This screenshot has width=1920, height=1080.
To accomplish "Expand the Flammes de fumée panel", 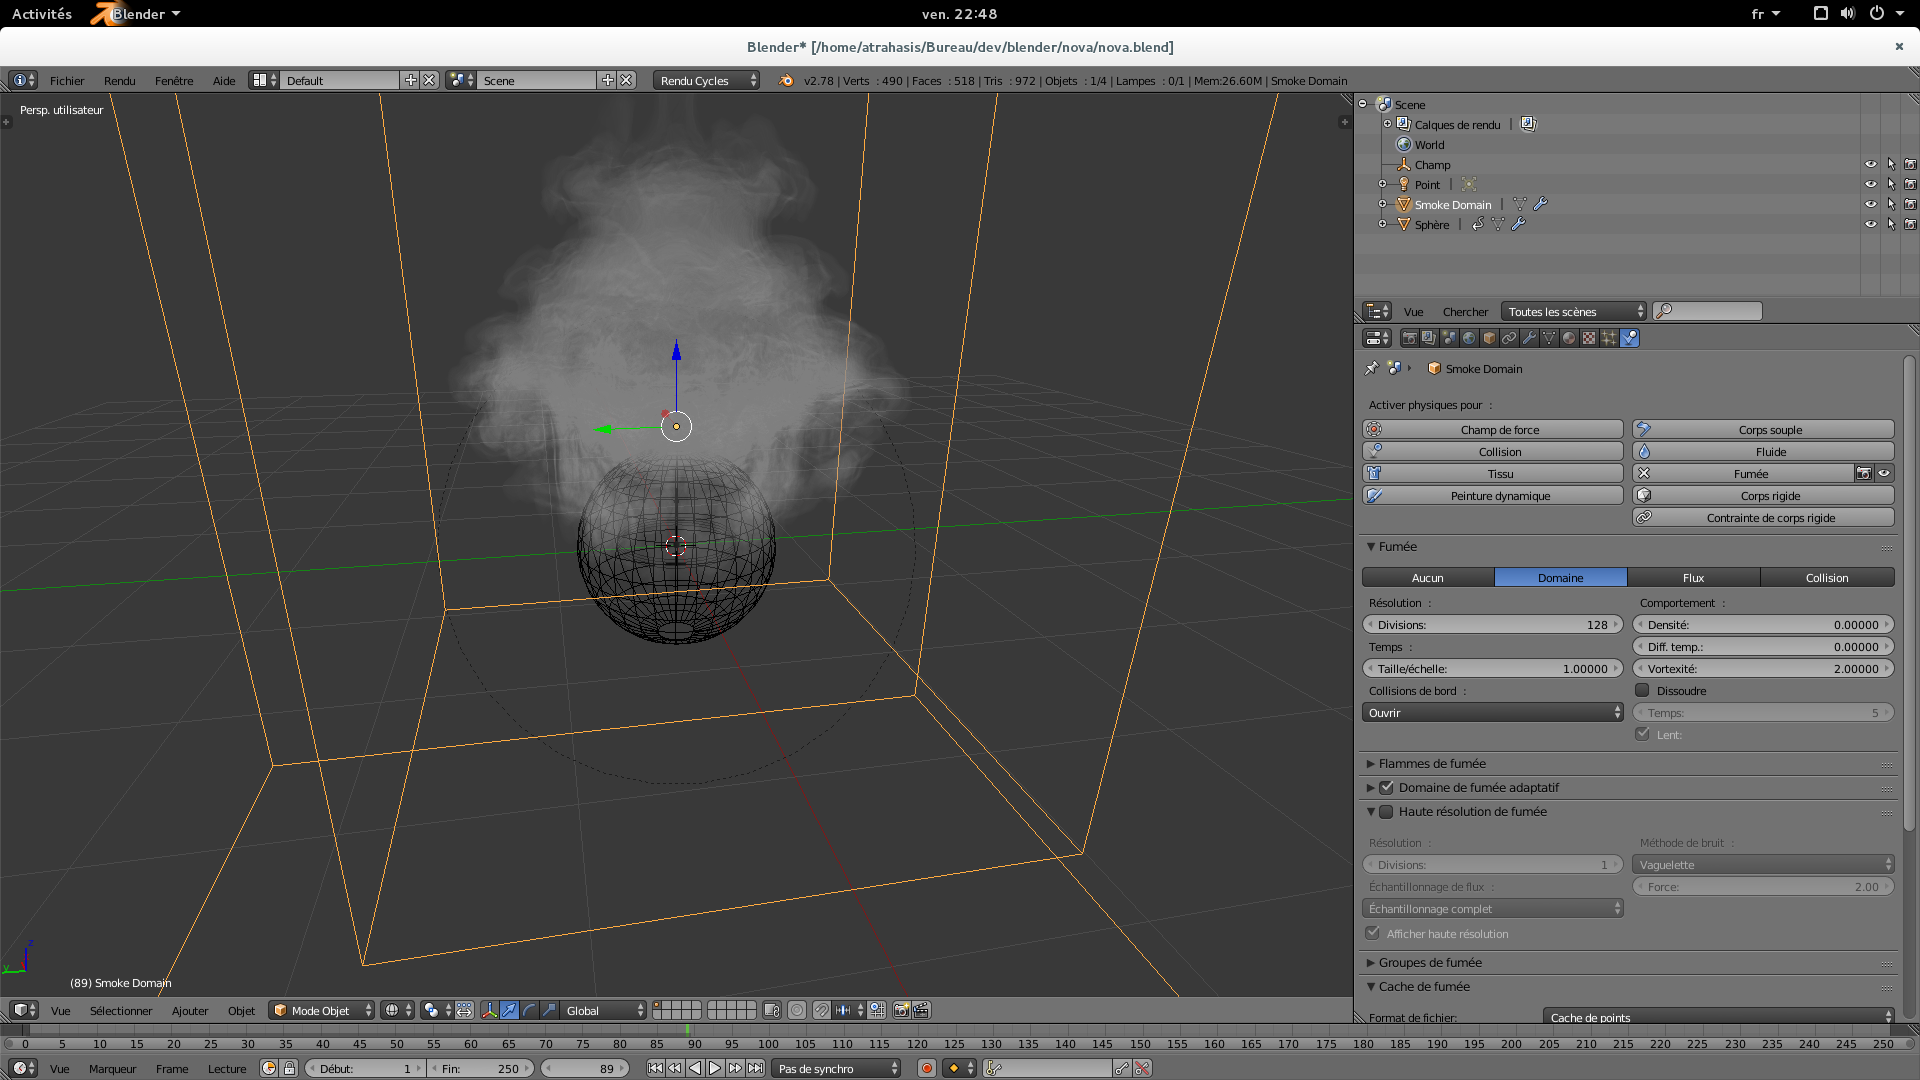I will (1431, 763).
